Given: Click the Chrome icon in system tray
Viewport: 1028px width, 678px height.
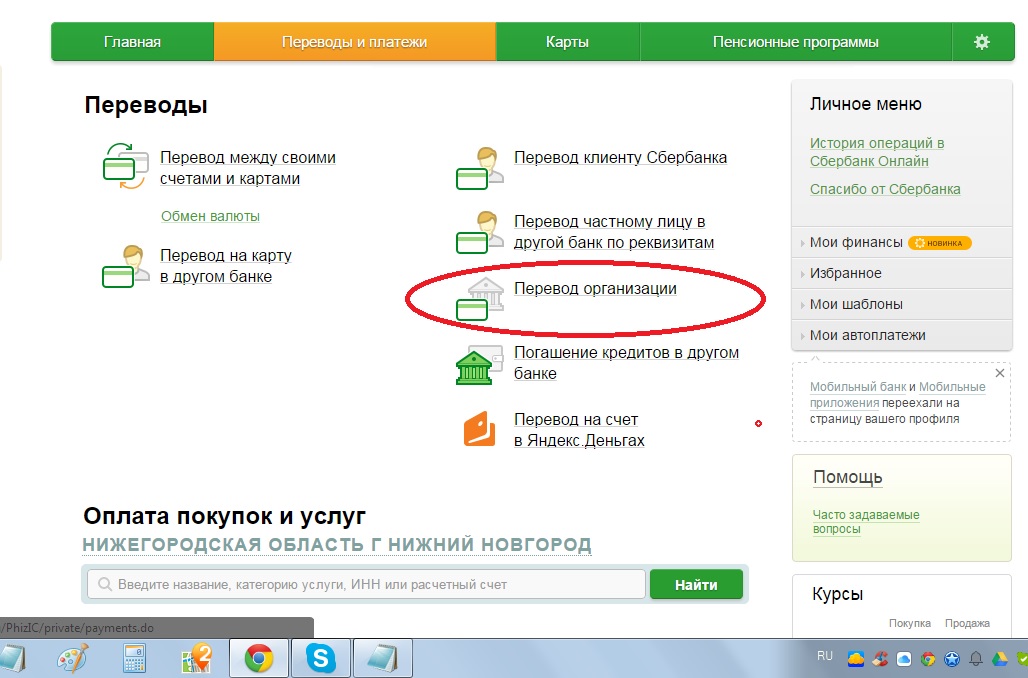Looking at the screenshot, I should (928, 658).
